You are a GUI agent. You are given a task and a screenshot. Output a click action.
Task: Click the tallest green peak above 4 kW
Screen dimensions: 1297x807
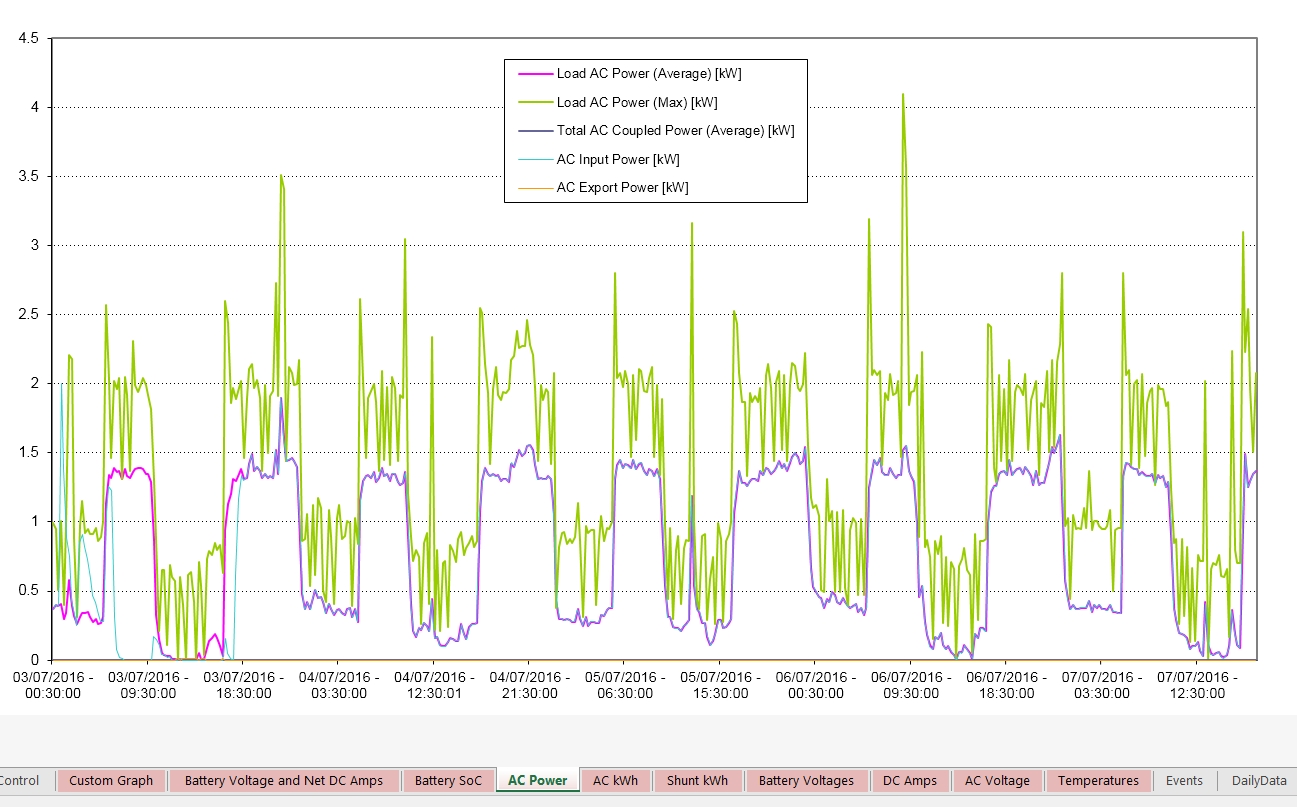[903, 96]
